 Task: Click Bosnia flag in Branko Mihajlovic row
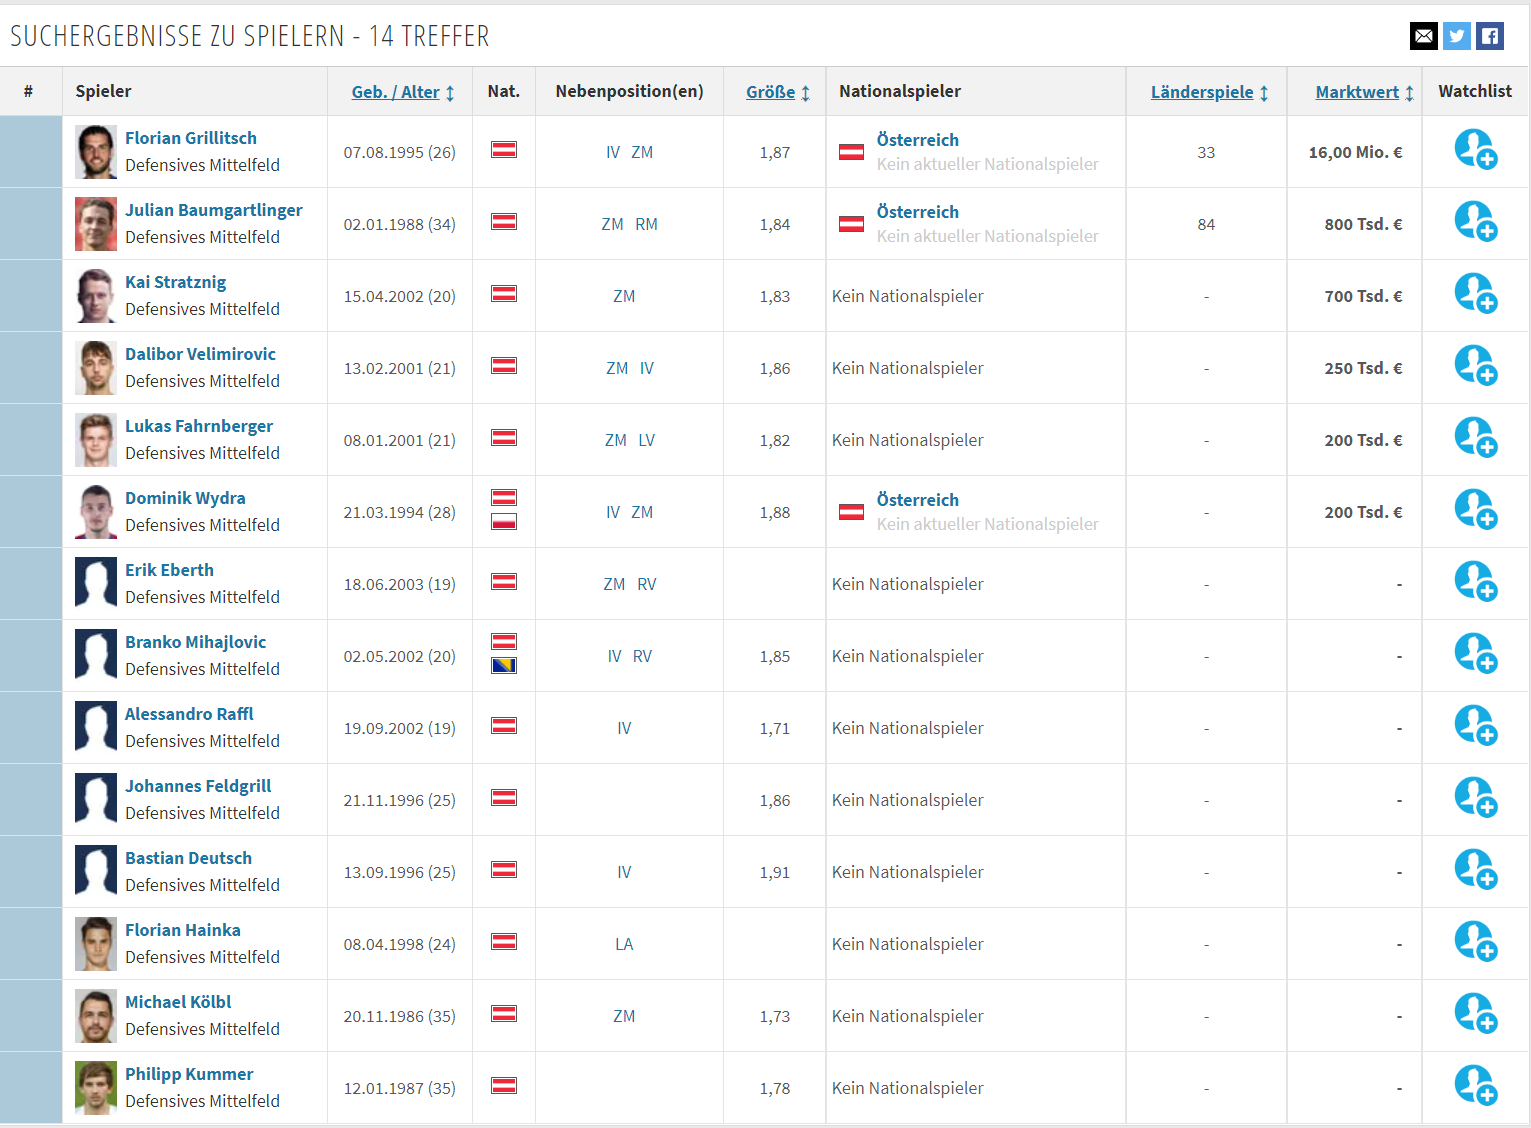(x=504, y=666)
